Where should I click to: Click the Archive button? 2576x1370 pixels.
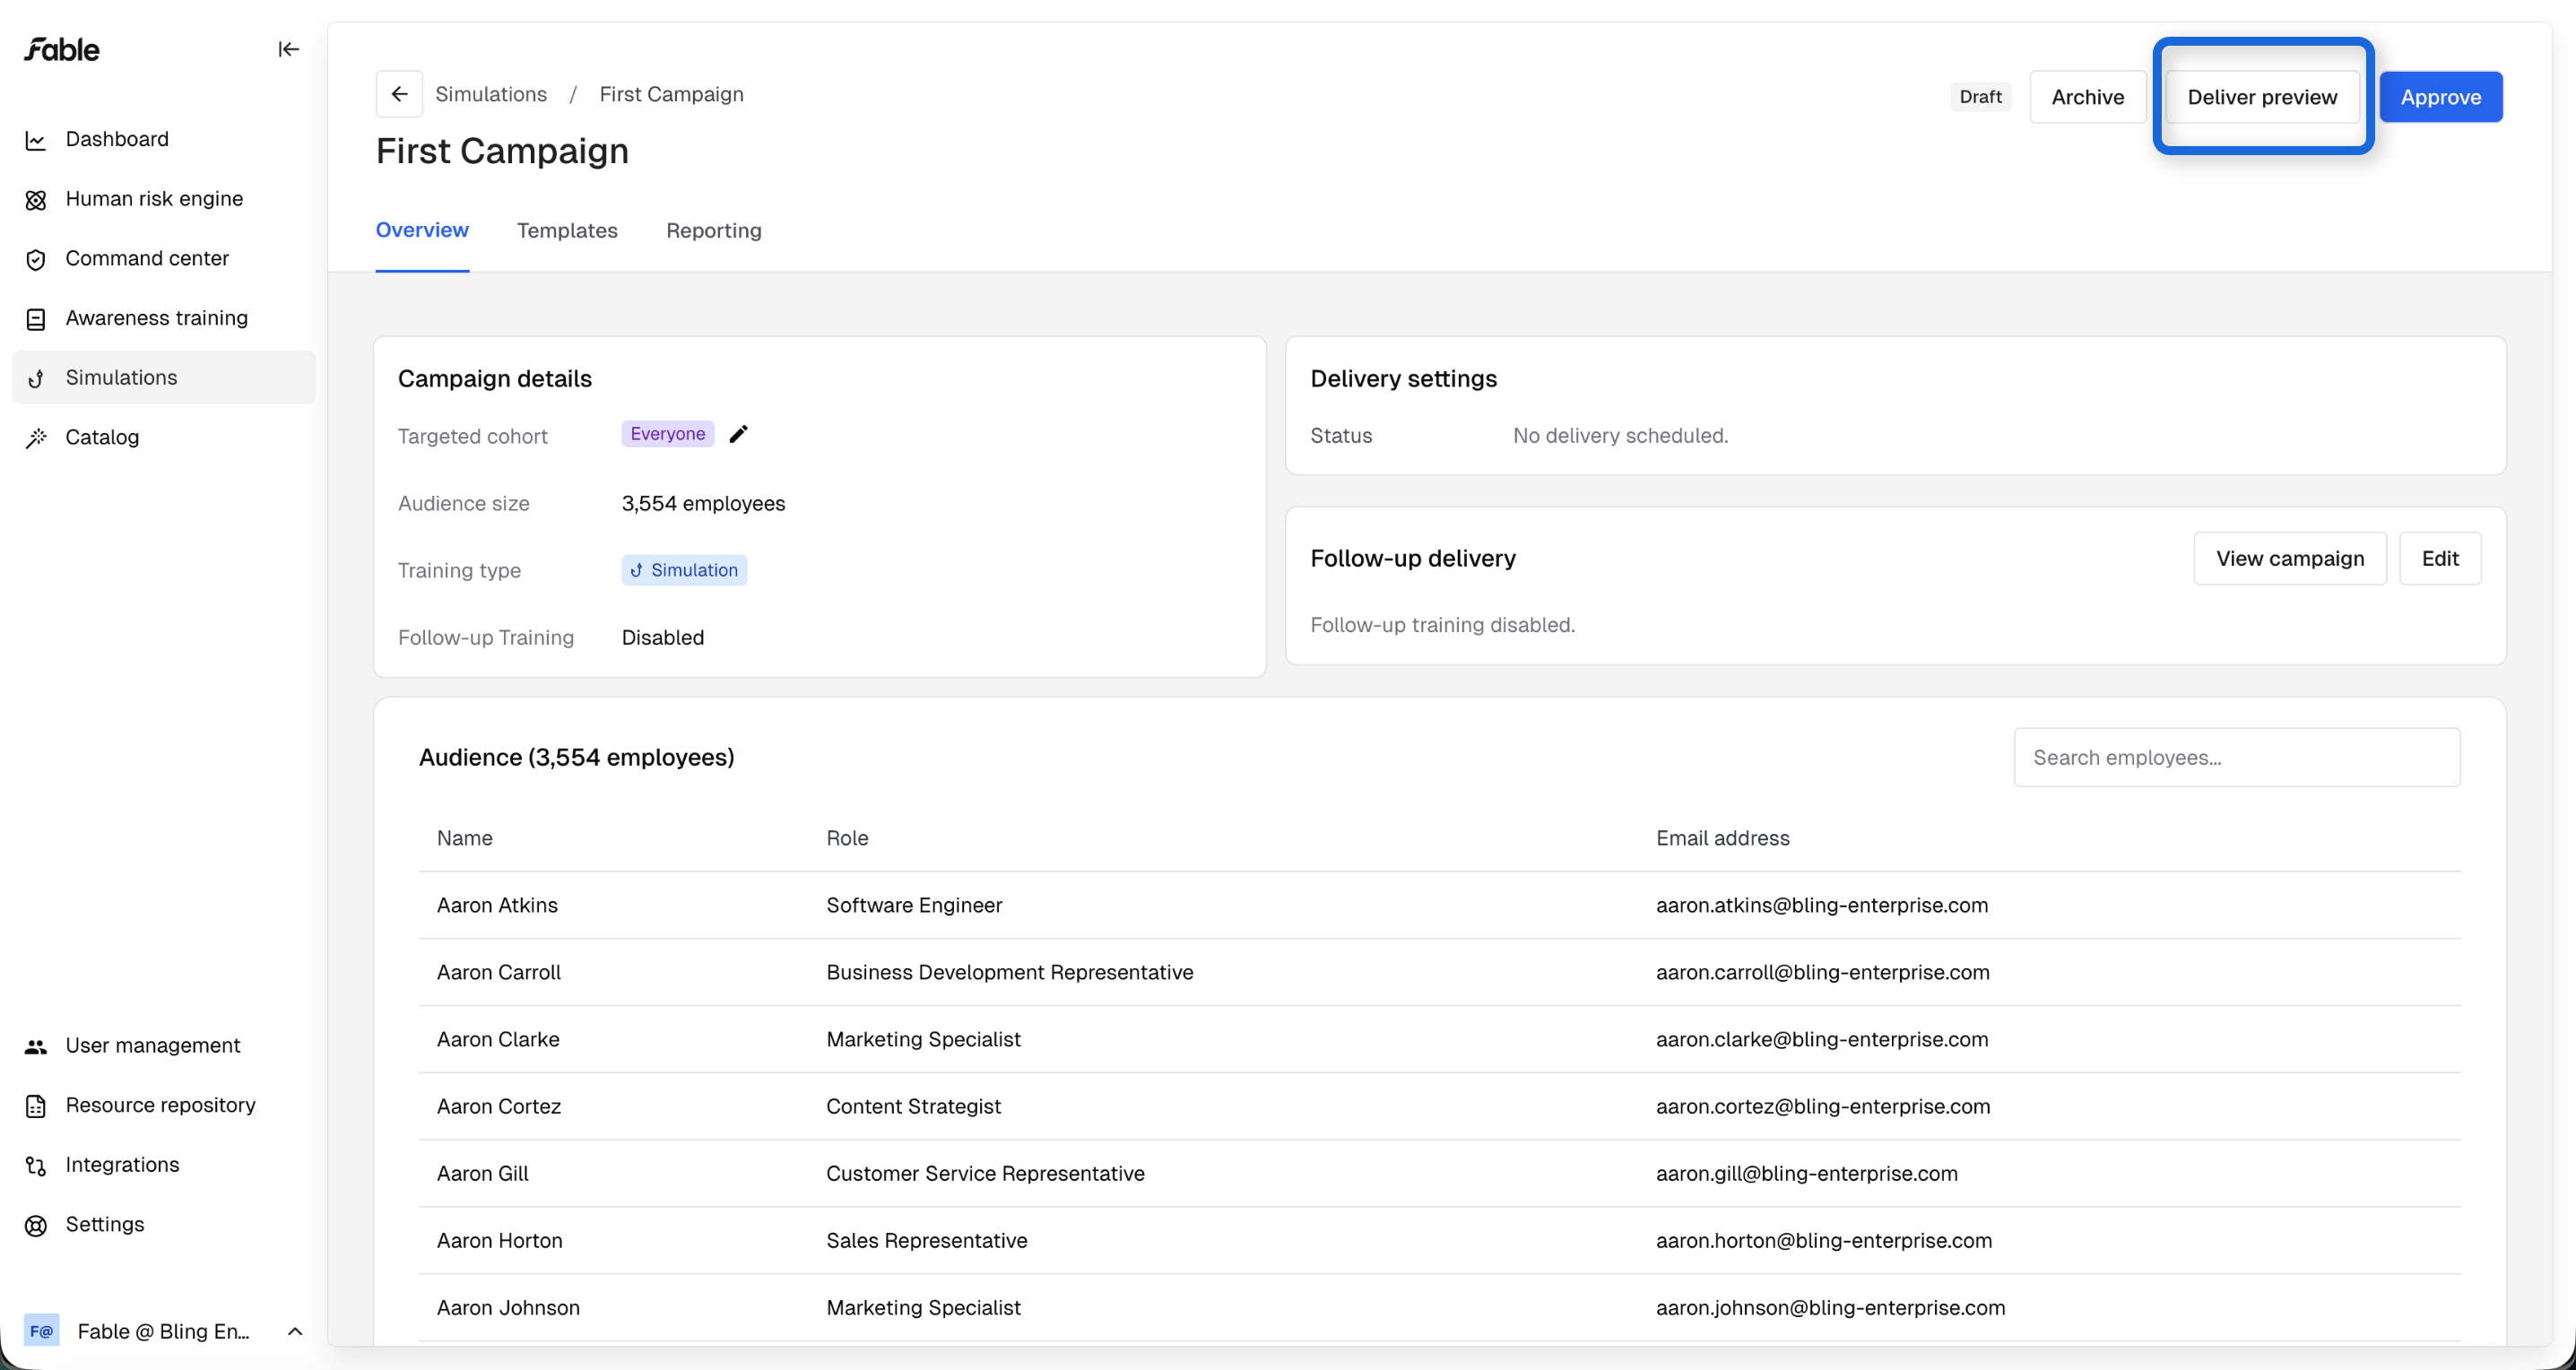tap(2088, 97)
